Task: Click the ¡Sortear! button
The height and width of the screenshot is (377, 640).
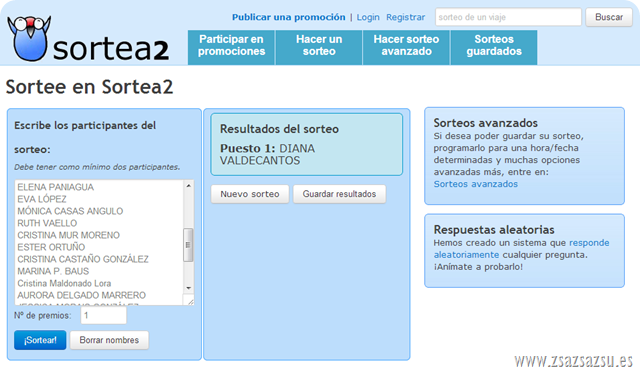Action: [x=40, y=340]
